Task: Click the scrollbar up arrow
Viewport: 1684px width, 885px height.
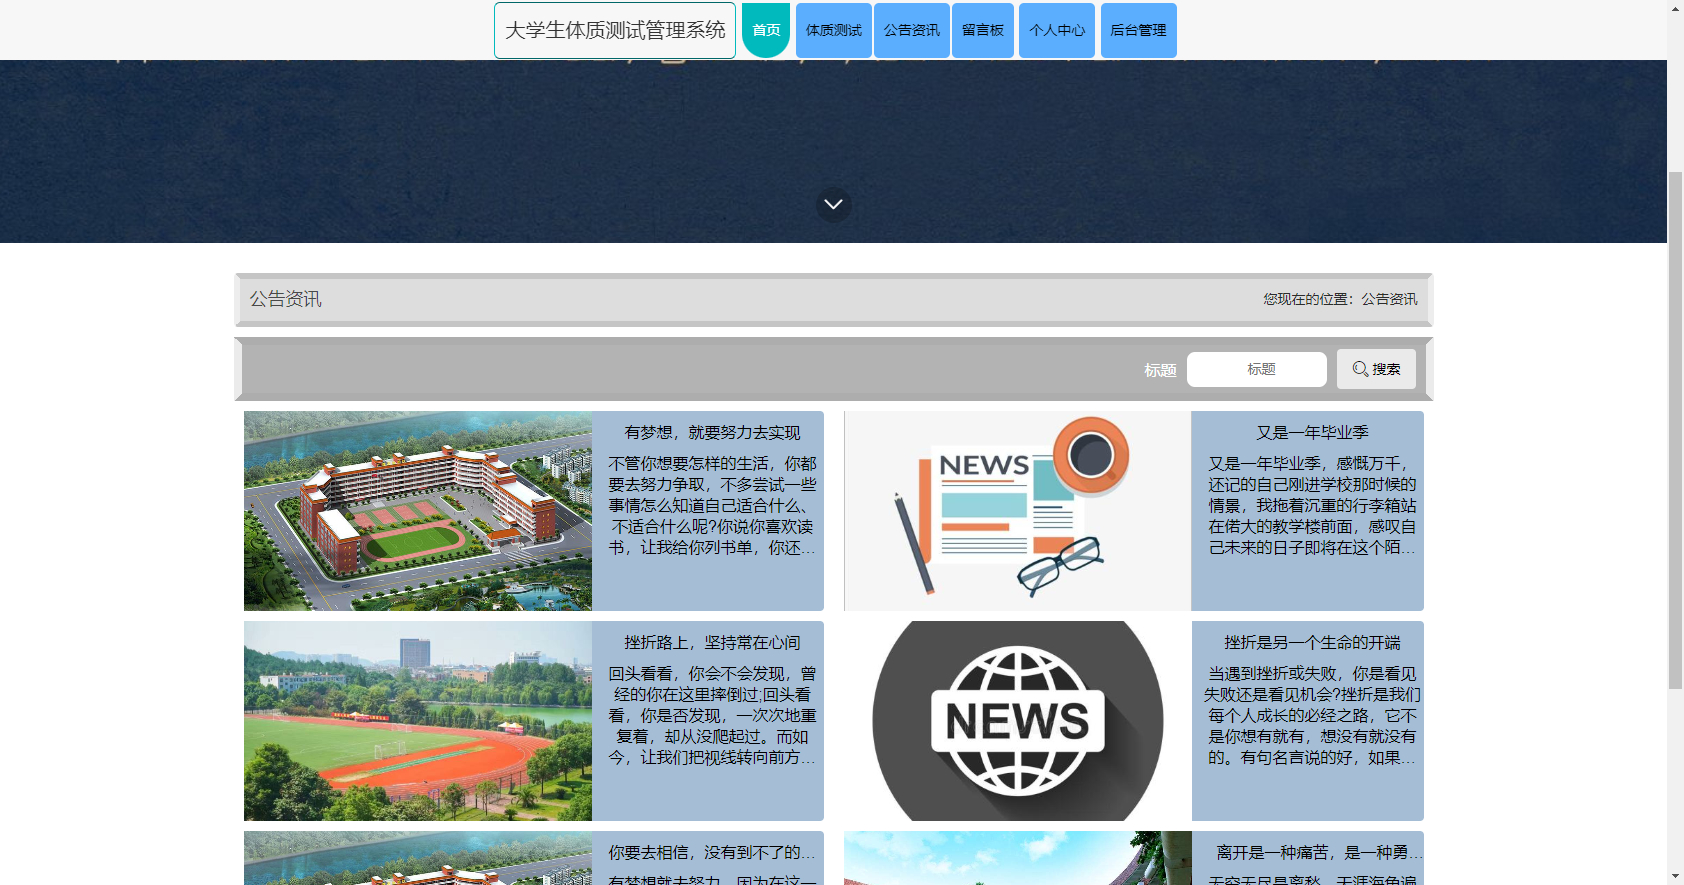Action: click(x=1675, y=8)
